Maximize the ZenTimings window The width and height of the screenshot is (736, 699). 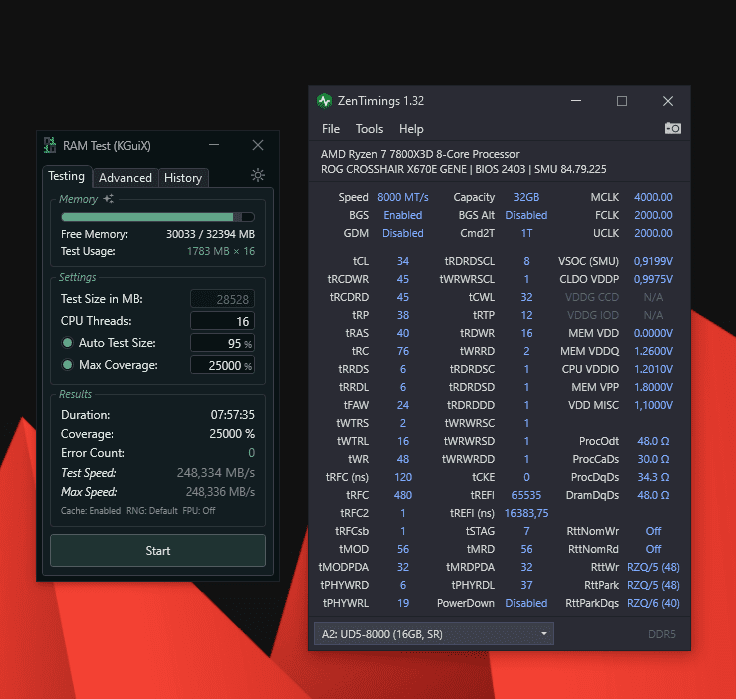pyautogui.click(x=621, y=101)
